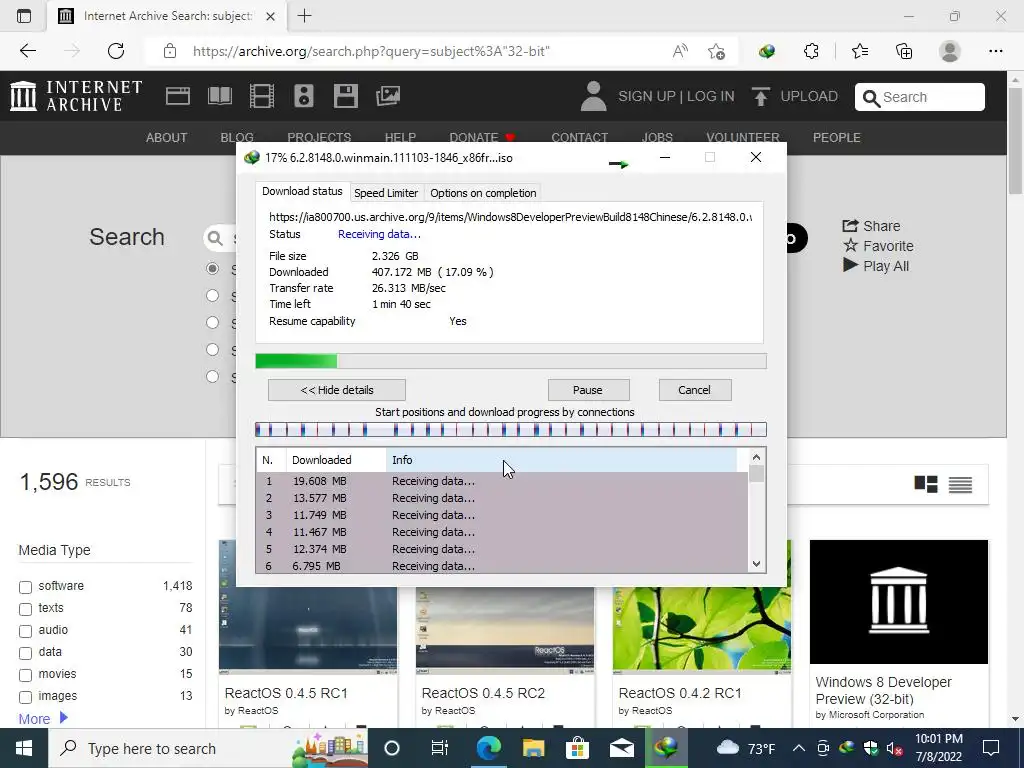Select the last search option radio button
The height and width of the screenshot is (768, 1024).
pos(212,376)
